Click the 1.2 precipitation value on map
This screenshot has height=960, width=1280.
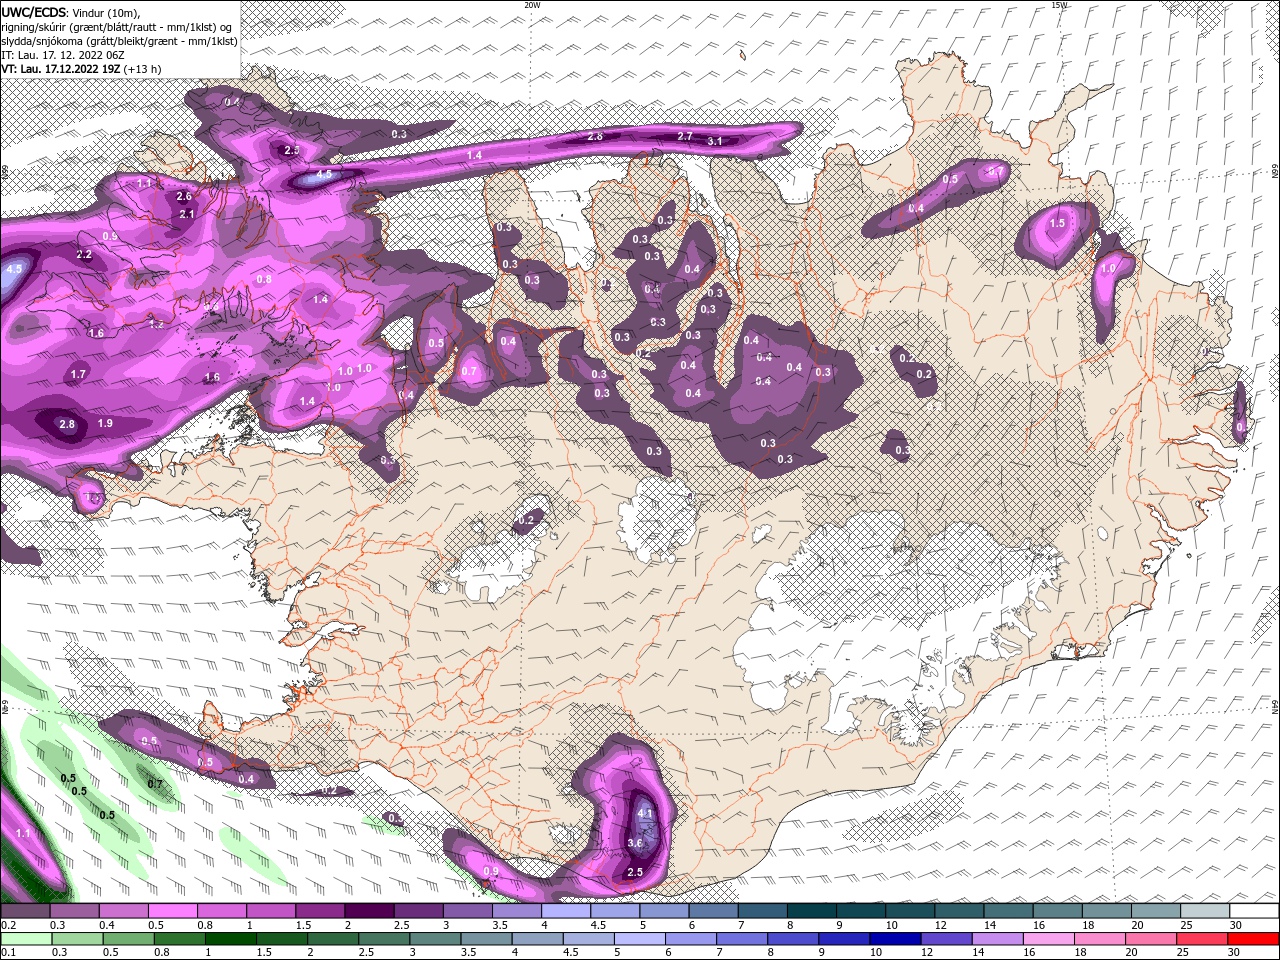(x=156, y=324)
